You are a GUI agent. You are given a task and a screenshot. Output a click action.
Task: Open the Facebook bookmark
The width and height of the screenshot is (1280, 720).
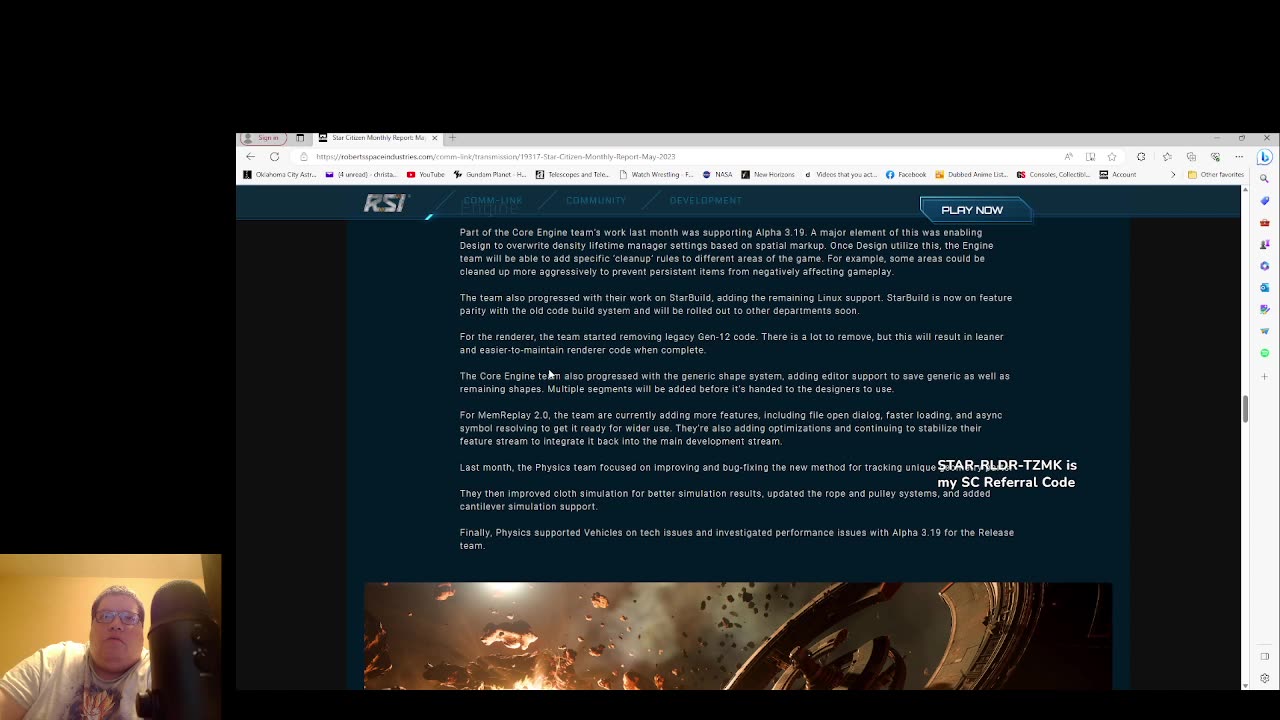(906, 174)
